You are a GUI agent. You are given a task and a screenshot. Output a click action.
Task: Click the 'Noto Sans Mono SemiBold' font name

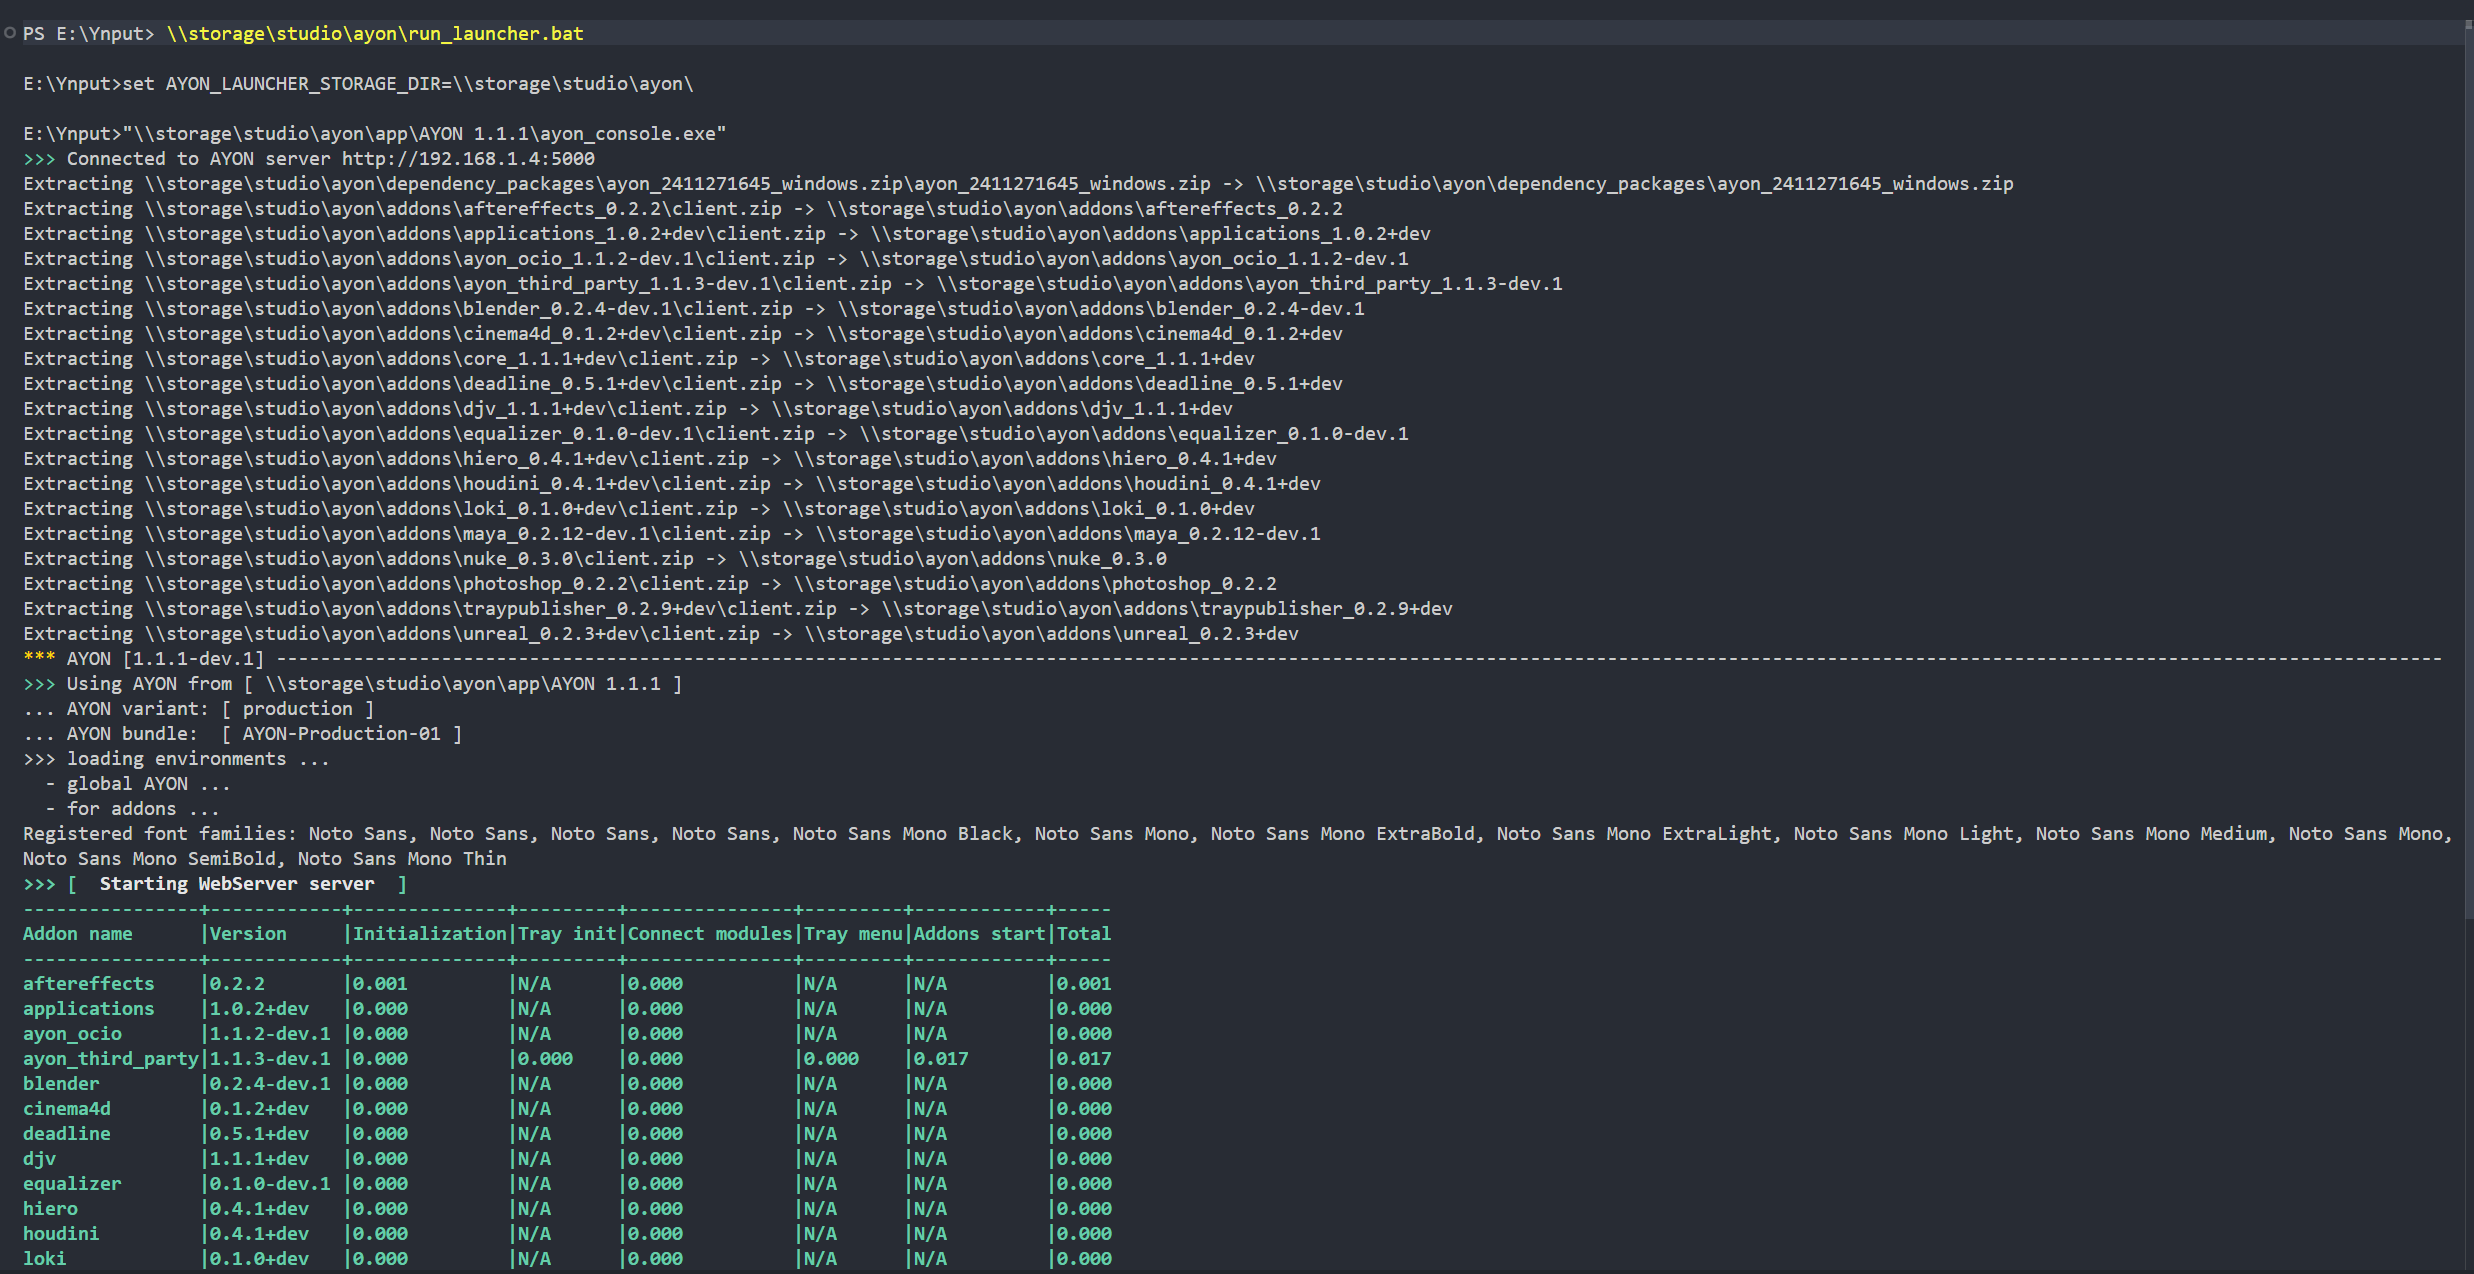click(x=149, y=858)
